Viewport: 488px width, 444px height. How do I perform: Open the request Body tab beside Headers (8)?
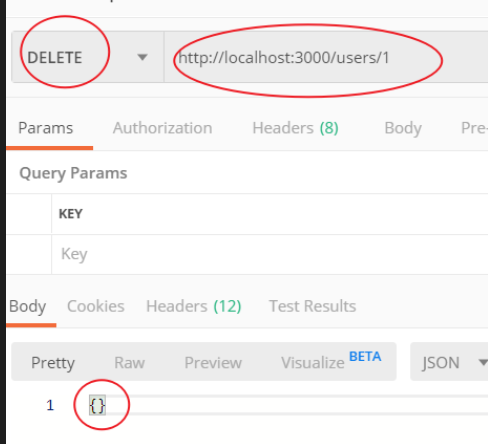(403, 128)
